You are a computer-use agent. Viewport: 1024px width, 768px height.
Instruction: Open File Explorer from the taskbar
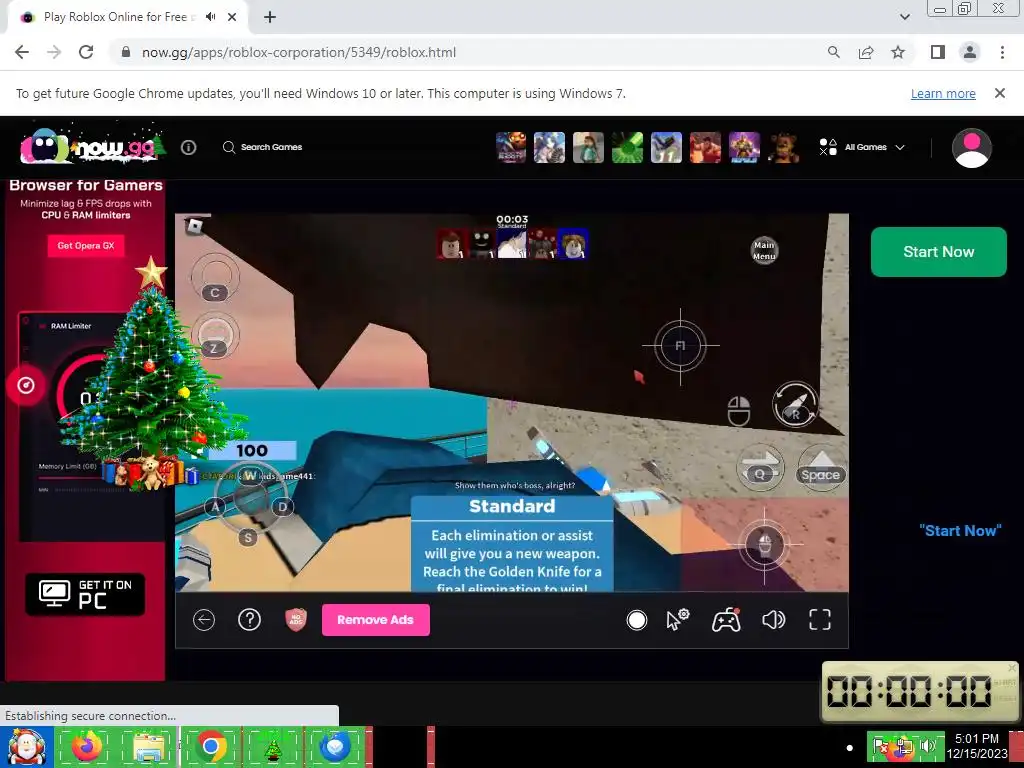pyautogui.click(x=149, y=747)
